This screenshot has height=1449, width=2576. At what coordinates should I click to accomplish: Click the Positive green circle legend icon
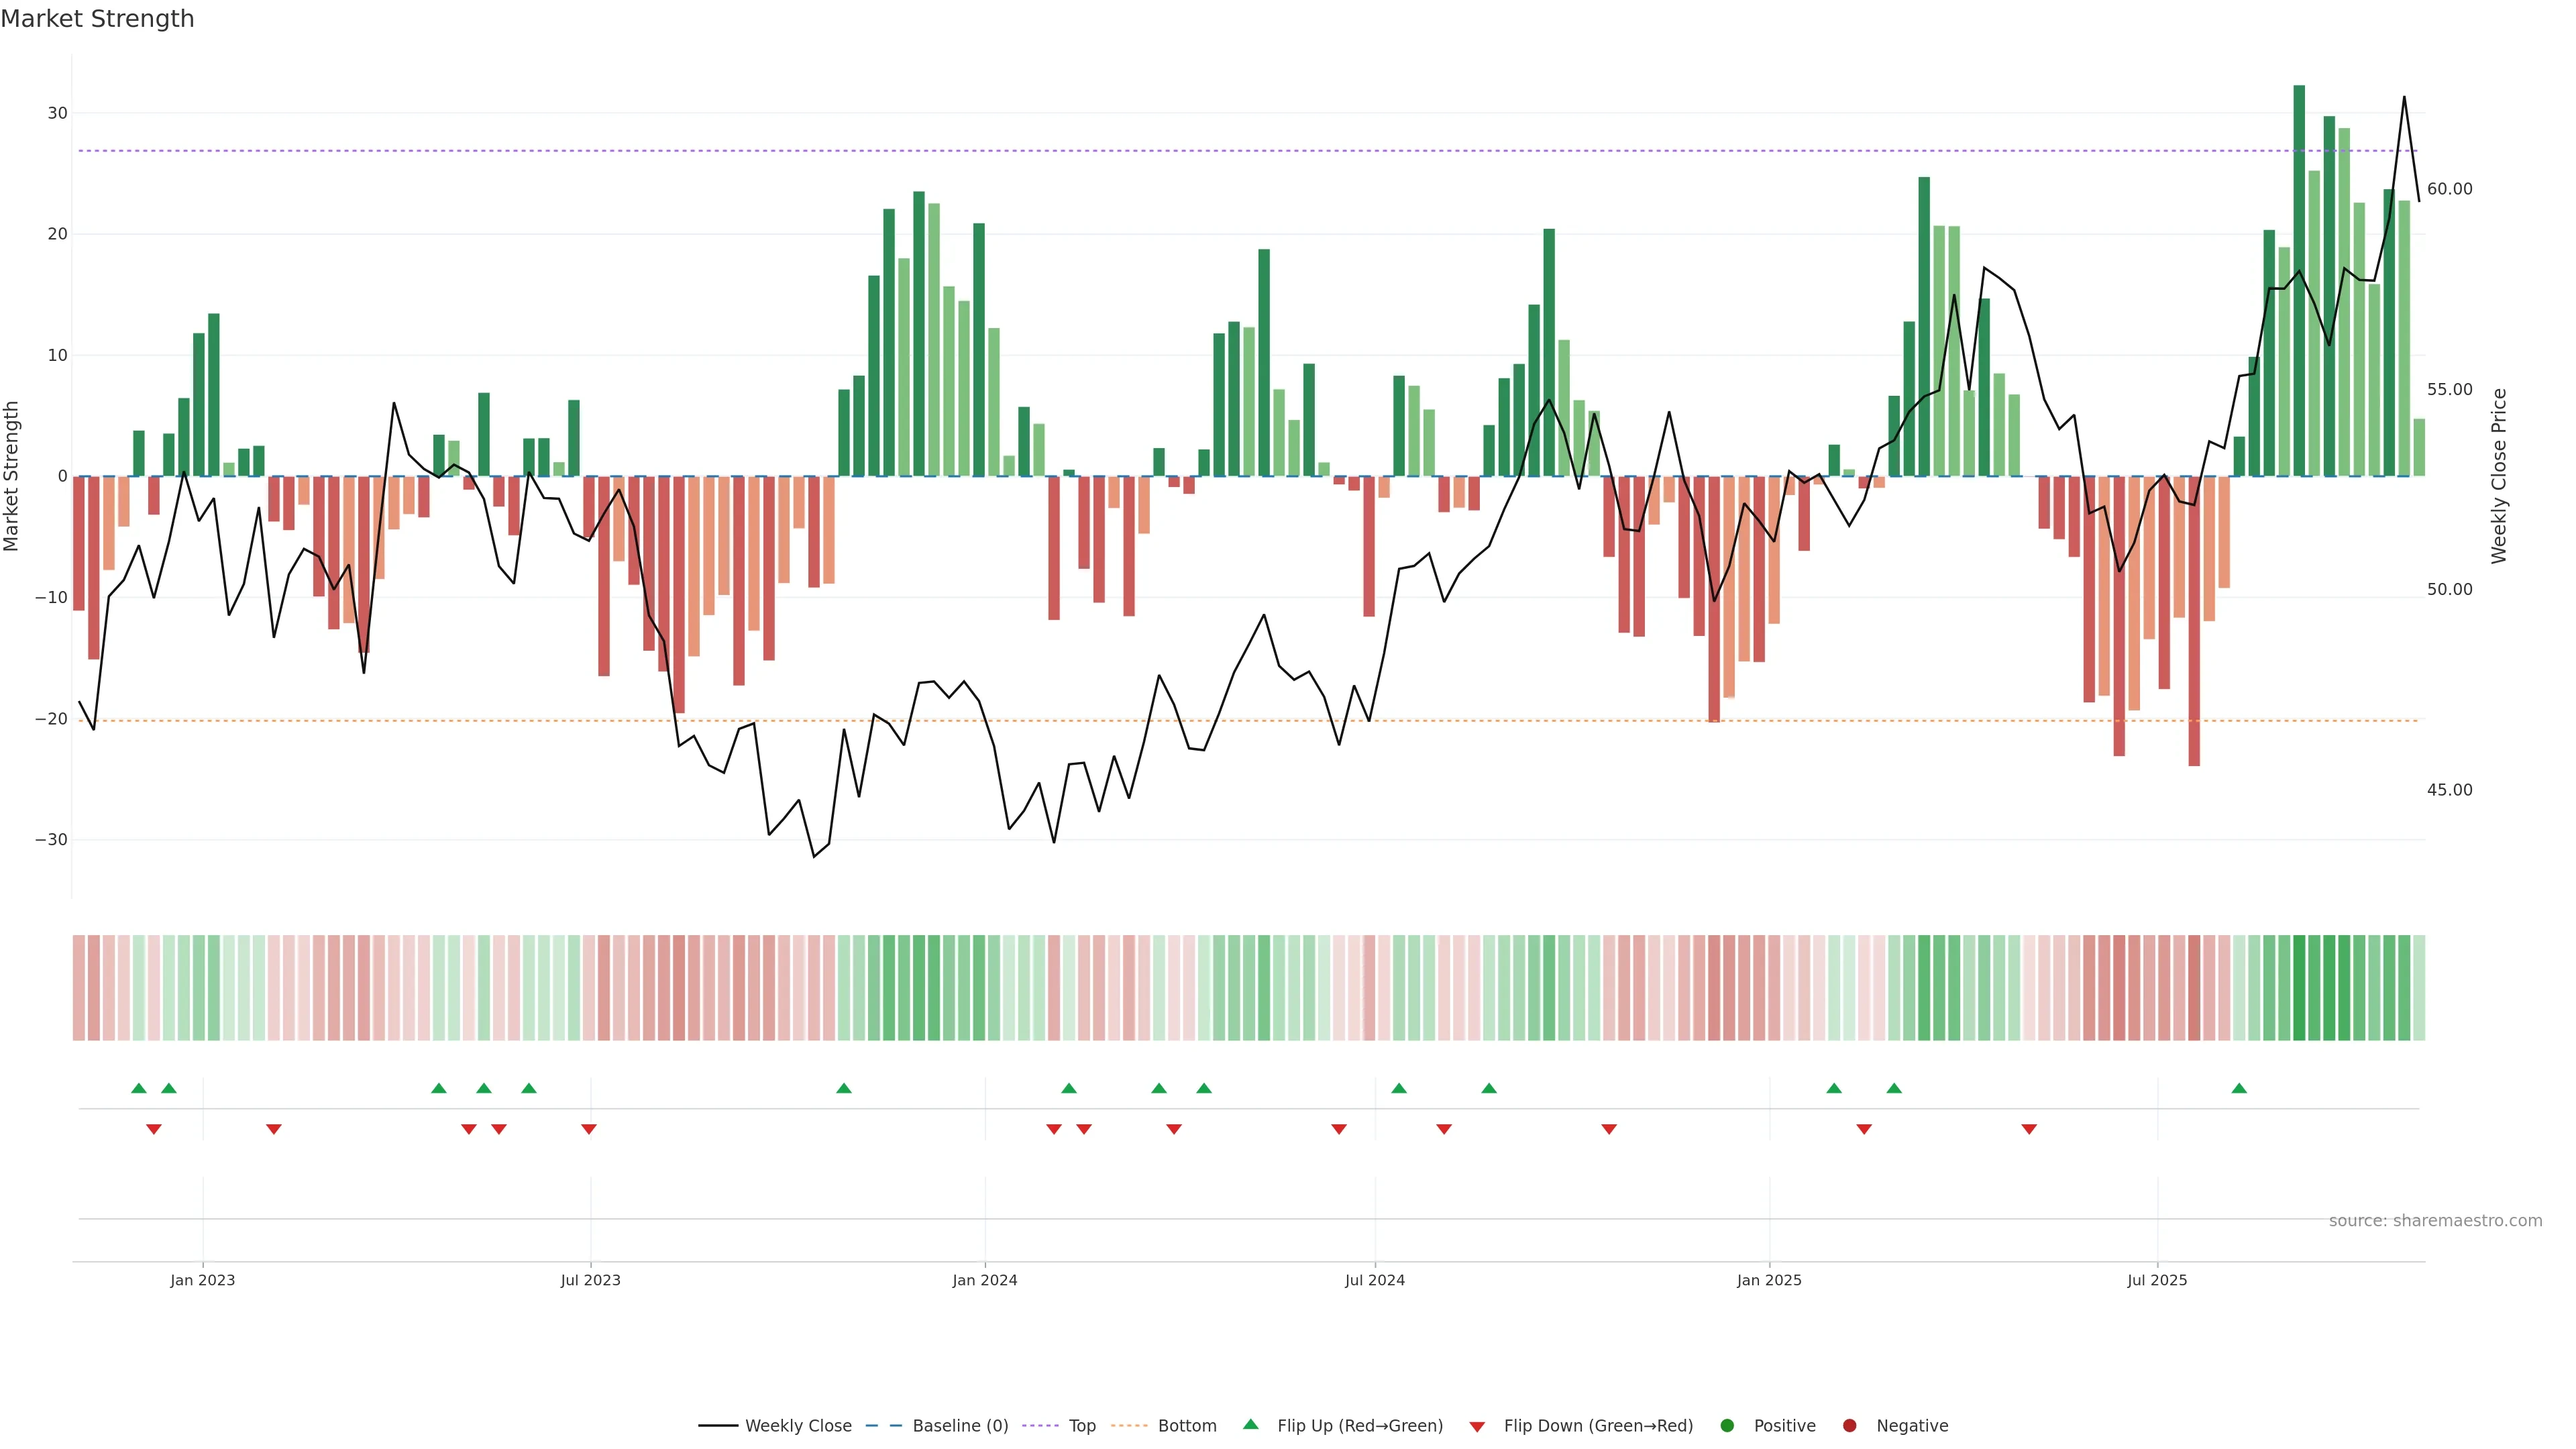point(1727,1426)
